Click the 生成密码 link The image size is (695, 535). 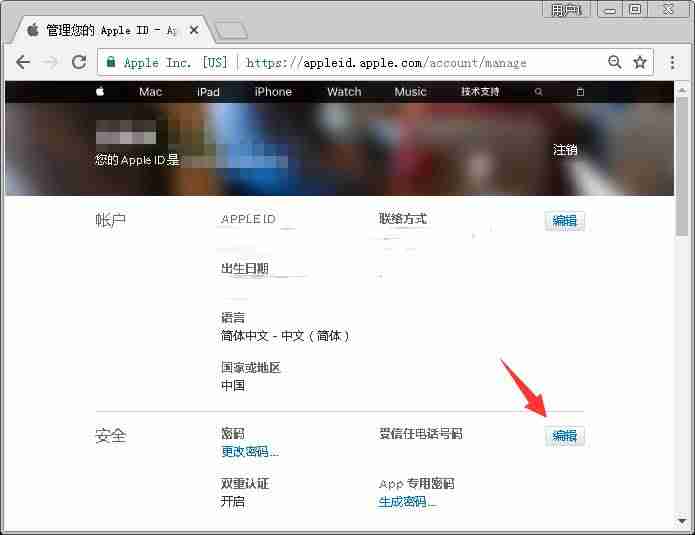(x=407, y=502)
